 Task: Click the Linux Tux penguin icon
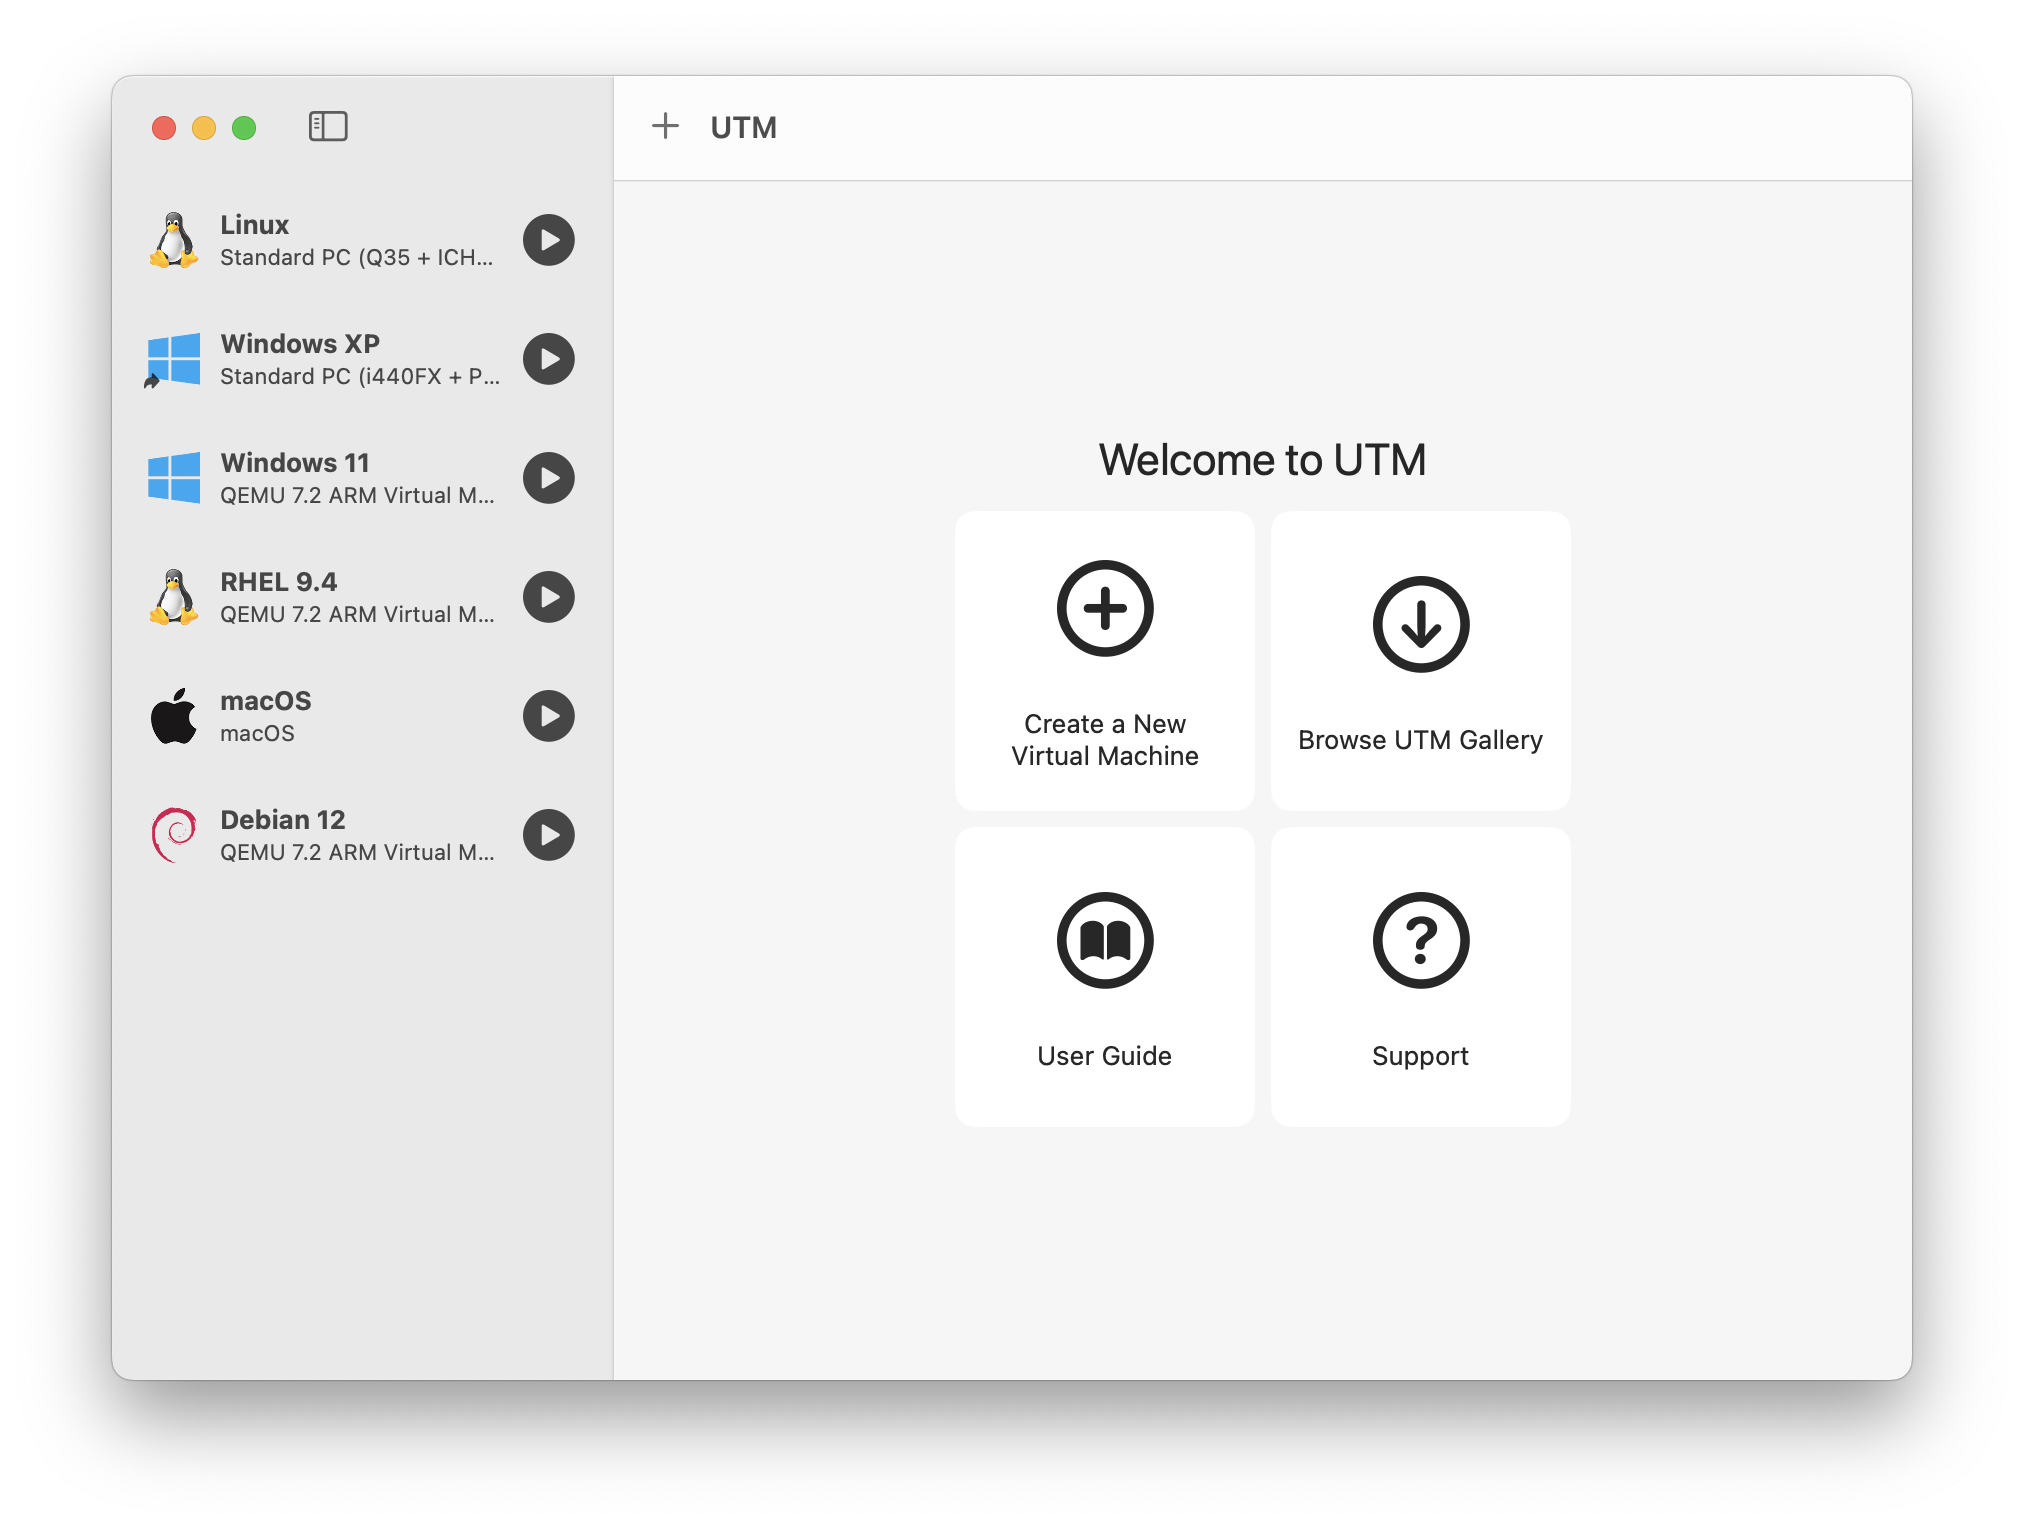pos(174,240)
